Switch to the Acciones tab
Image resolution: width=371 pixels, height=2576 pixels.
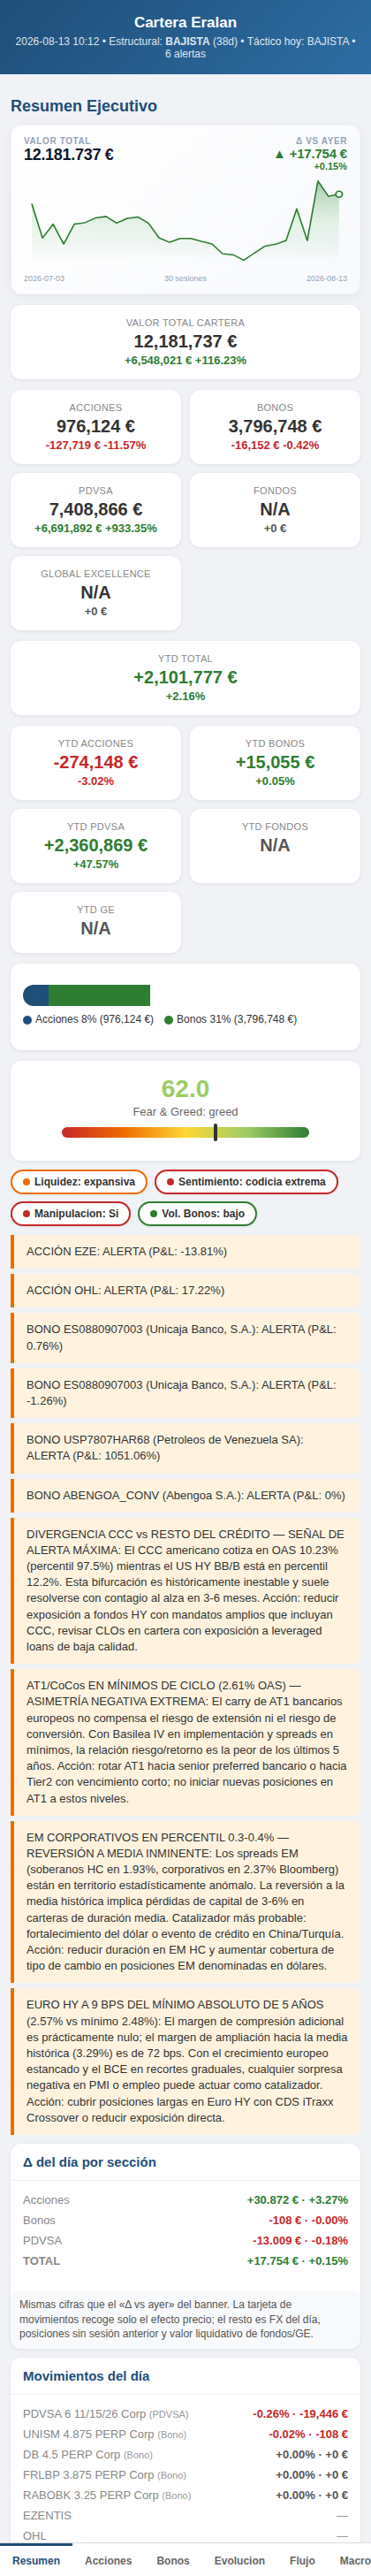[108, 2561]
